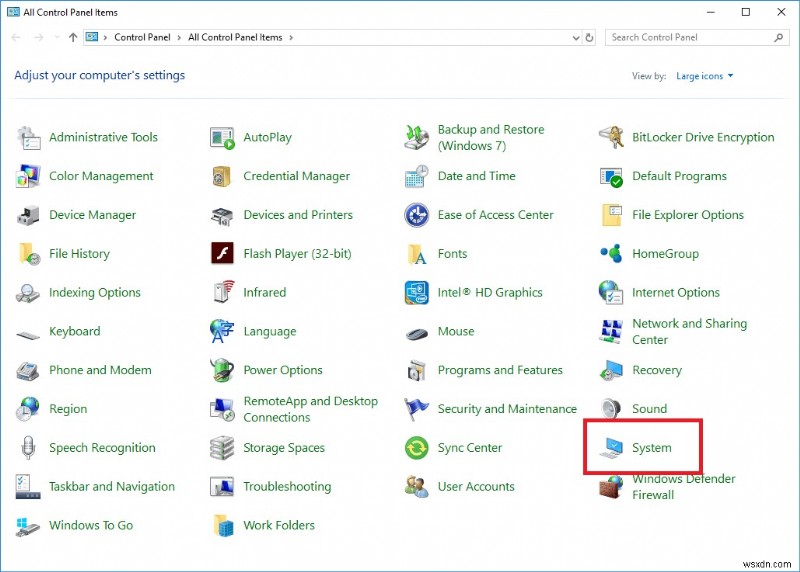Refresh the Control Panel view
800x572 pixels.
pos(589,38)
